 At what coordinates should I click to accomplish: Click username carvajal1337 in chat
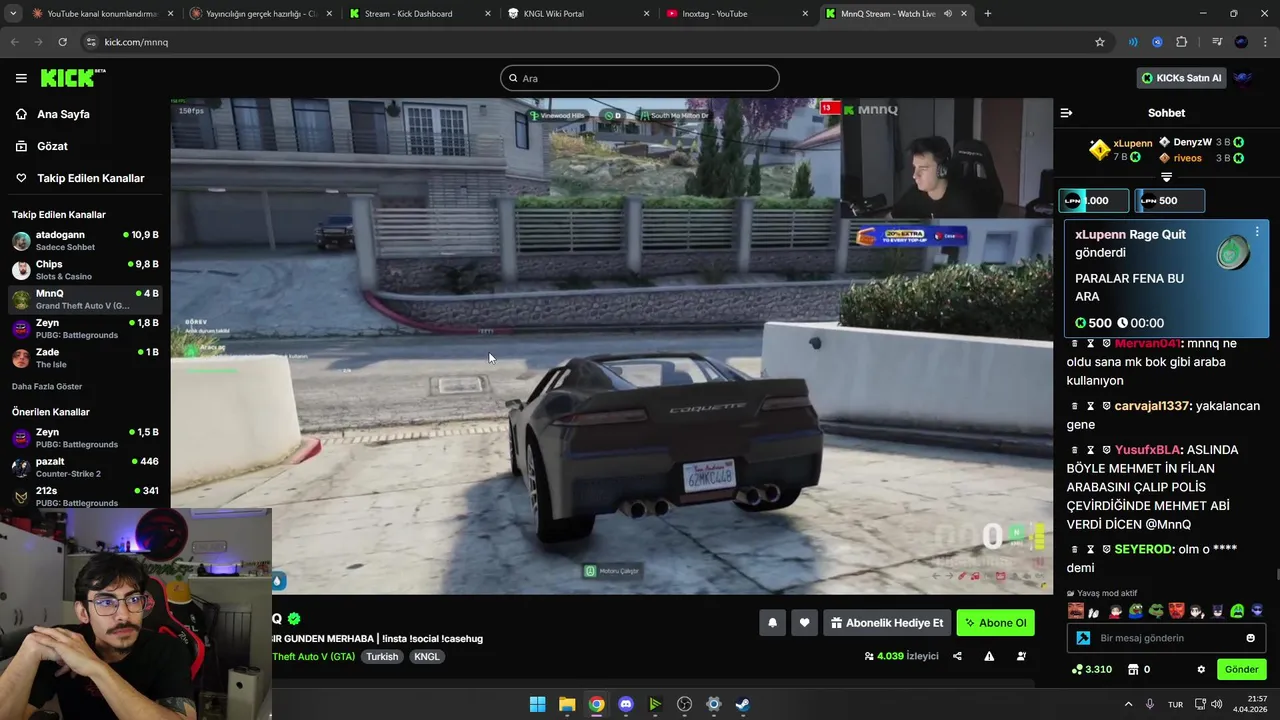(1152, 406)
